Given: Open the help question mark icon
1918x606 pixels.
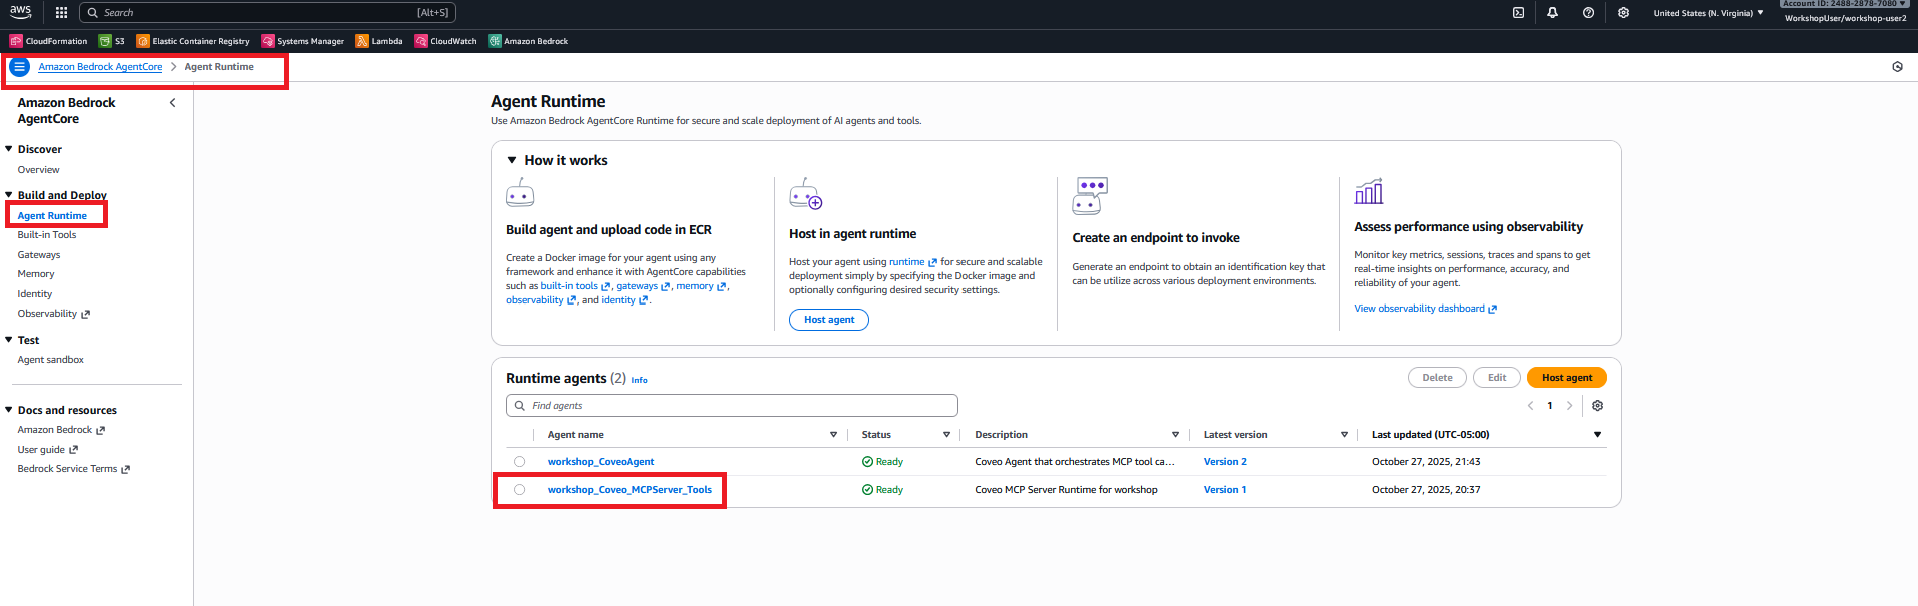Looking at the screenshot, I should tap(1588, 13).
